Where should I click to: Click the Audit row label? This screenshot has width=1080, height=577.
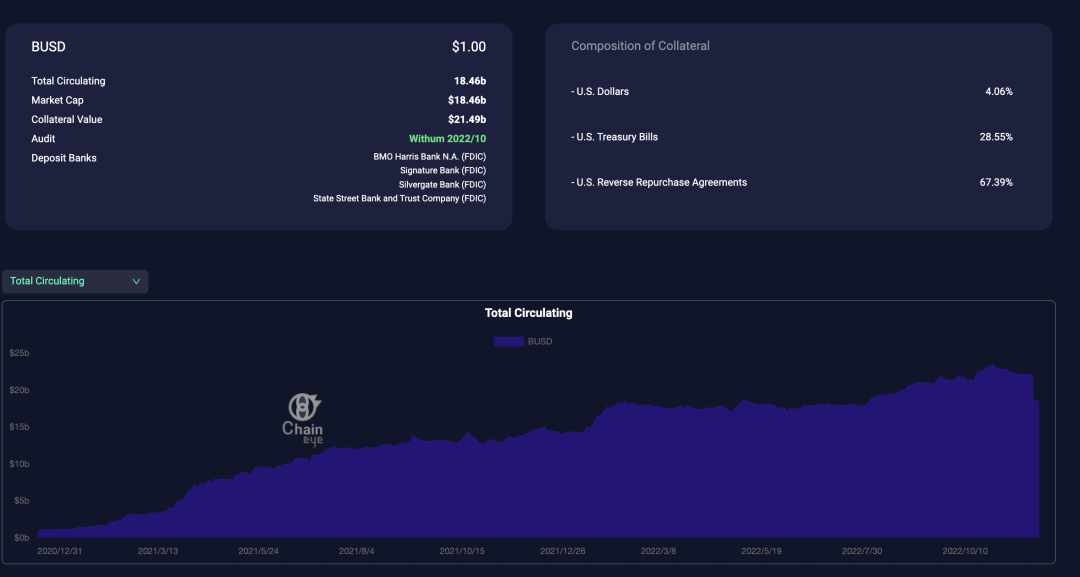click(43, 139)
